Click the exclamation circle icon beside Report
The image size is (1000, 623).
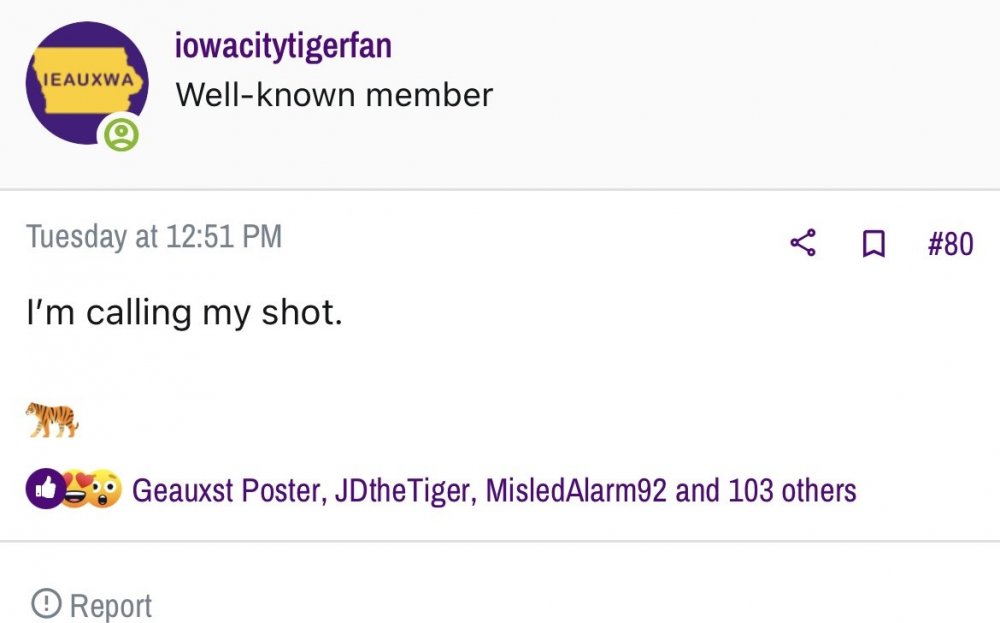(45, 604)
